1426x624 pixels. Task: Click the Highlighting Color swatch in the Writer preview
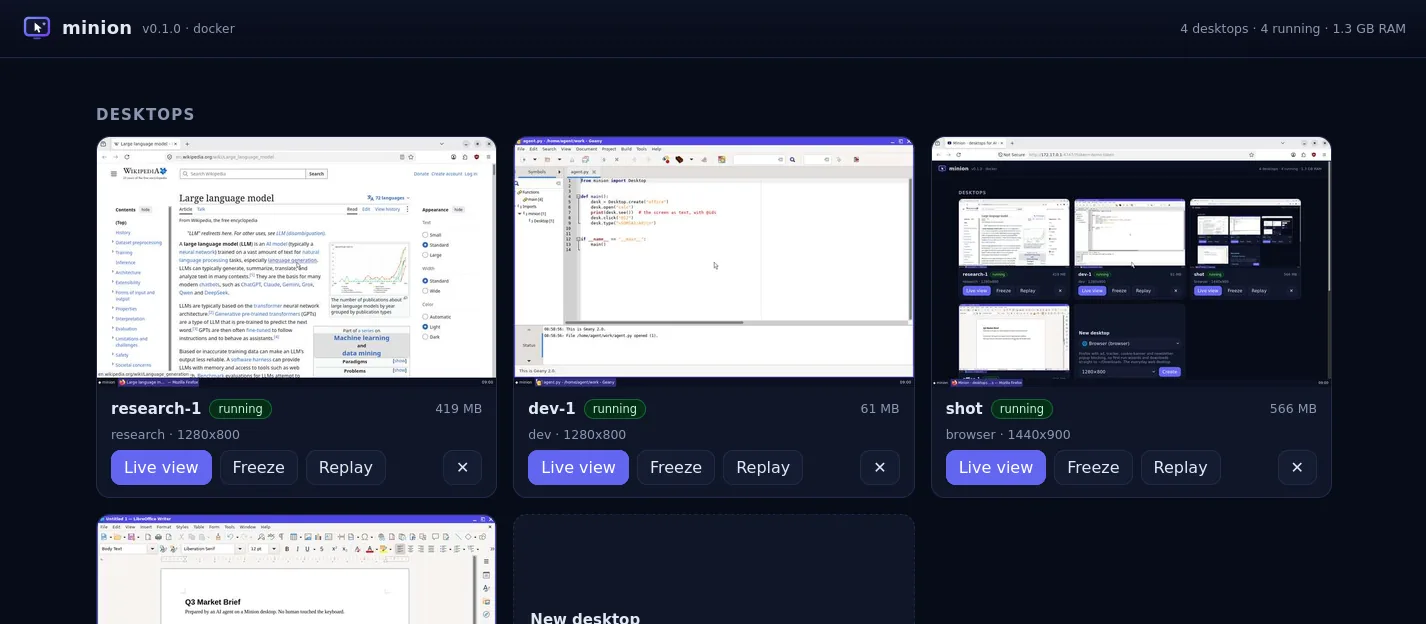coord(383,549)
